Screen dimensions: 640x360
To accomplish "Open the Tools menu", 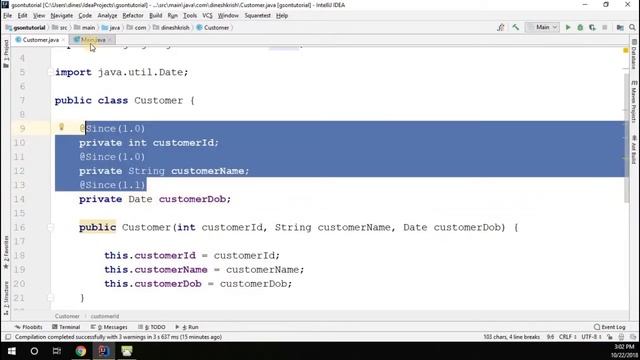I will pyautogui.click(x=190, y=16).
